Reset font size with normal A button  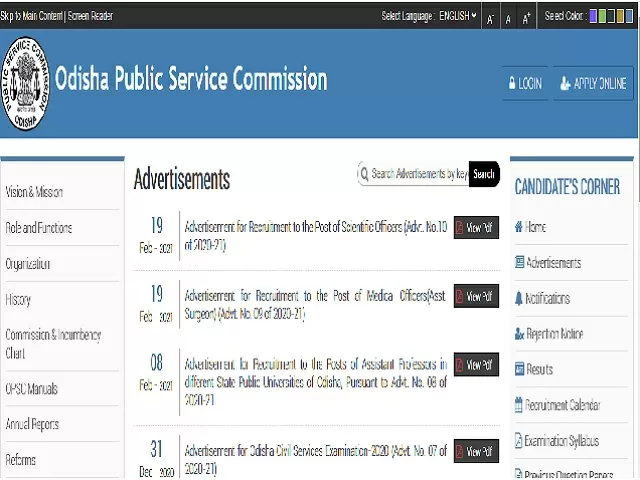pyautogui.click(x=508, y=19)
